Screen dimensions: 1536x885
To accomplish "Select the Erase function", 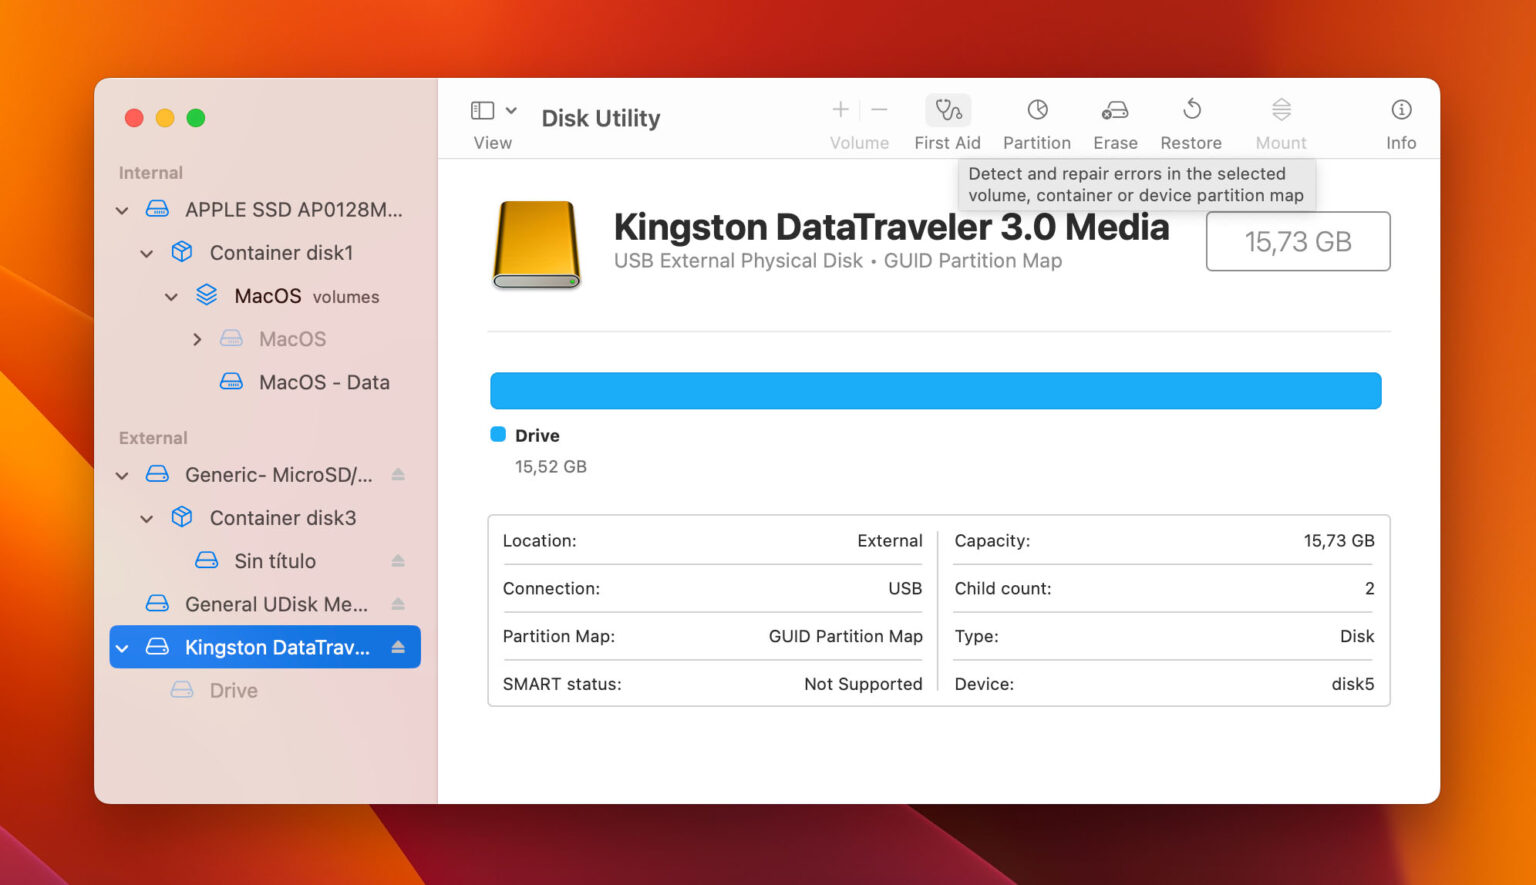I will coord(1114,118).
